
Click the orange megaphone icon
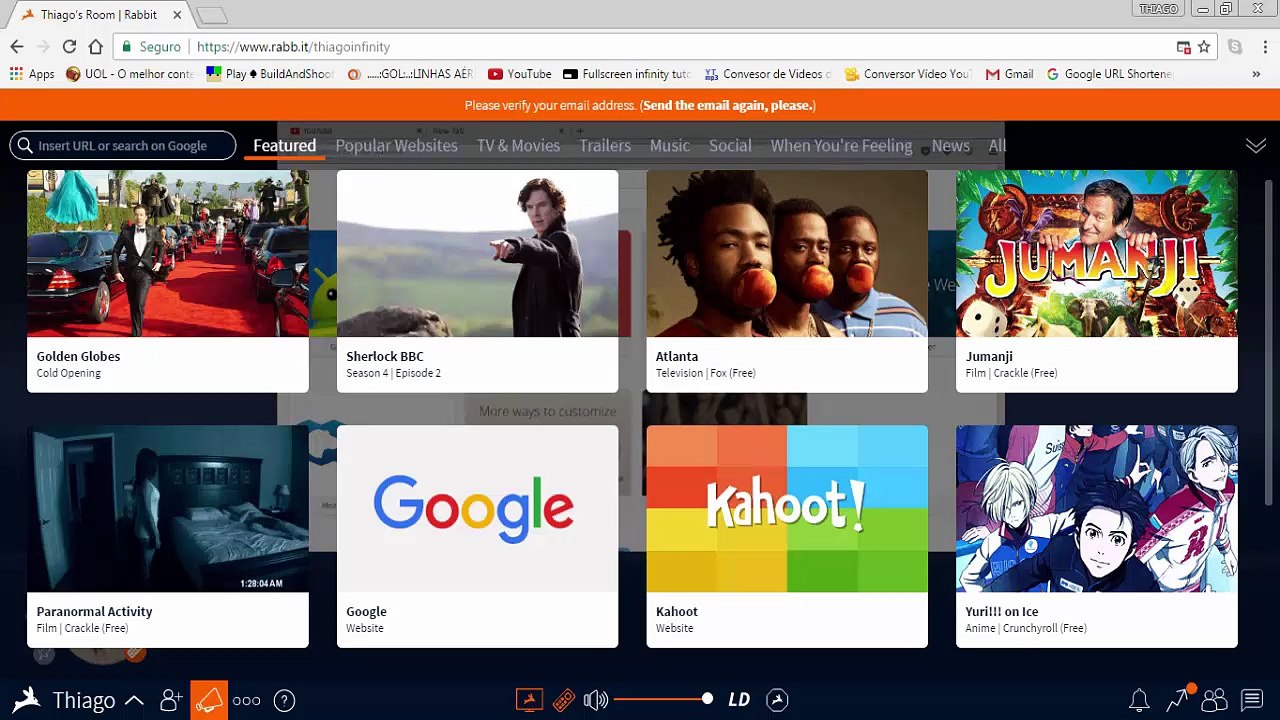click(209, 700)
